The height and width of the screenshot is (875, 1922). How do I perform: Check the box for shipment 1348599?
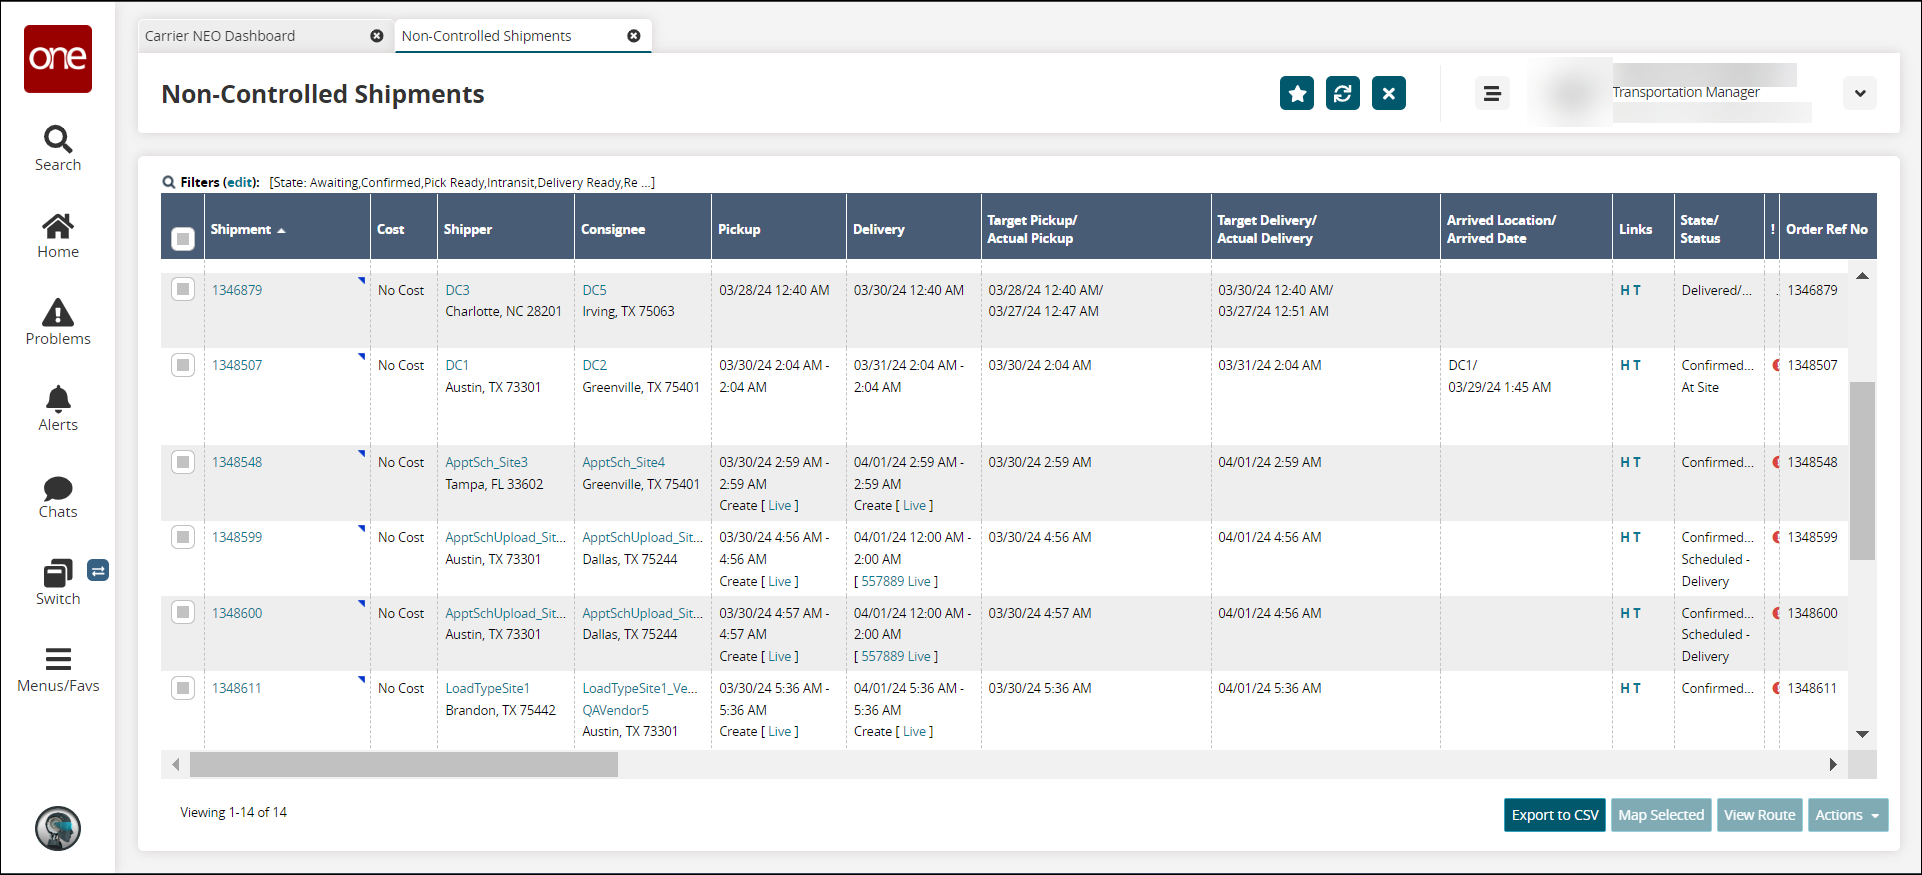coord(183,537)
